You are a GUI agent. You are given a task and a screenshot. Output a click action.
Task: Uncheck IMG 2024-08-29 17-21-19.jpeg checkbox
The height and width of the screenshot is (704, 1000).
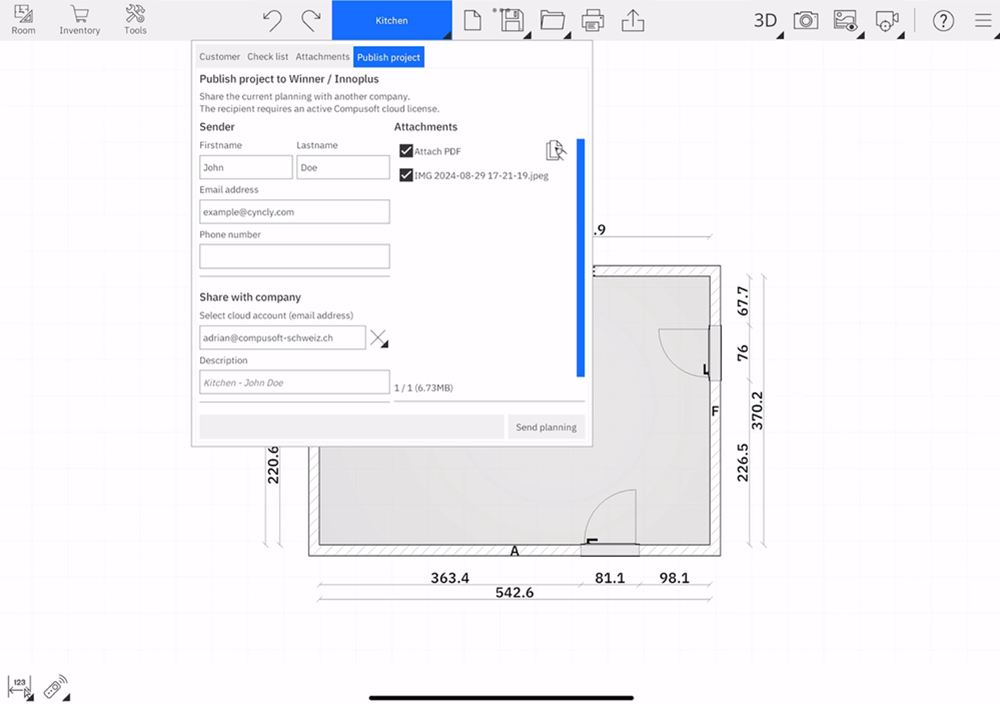(406, 175)
